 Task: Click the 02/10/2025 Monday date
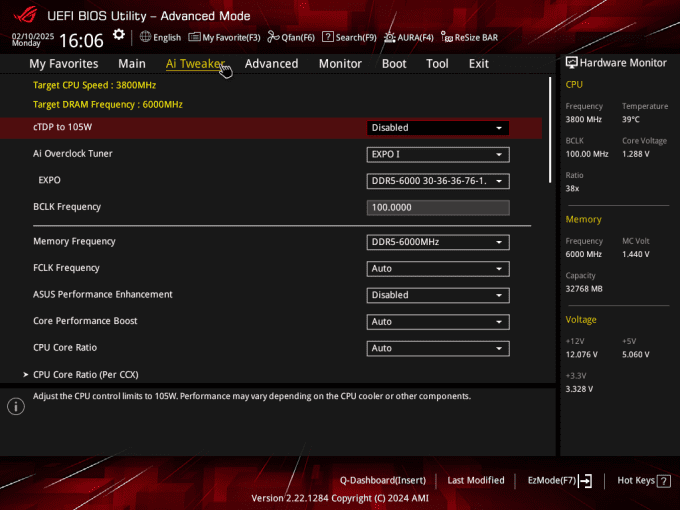pyautogui.click(x=33, y=39)
